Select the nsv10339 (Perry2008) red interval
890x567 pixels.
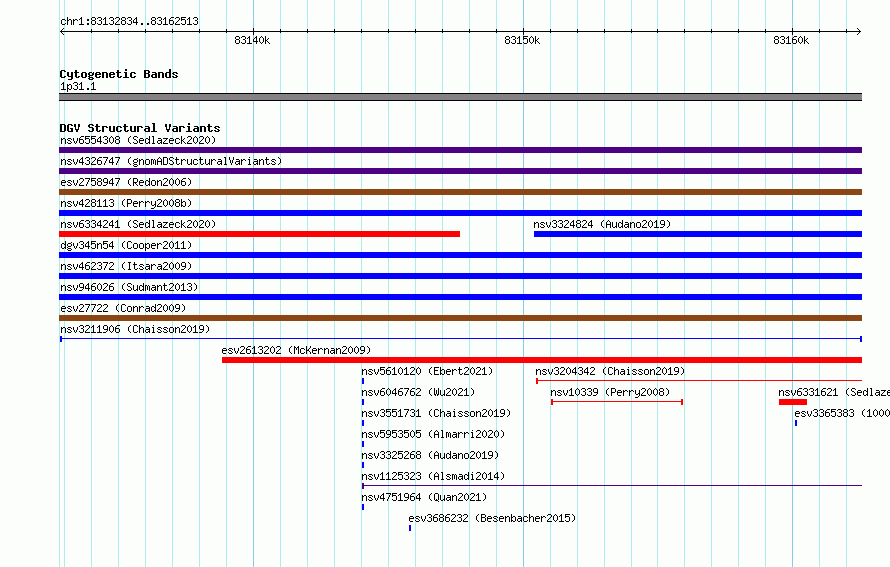click(x=616, y=402)
